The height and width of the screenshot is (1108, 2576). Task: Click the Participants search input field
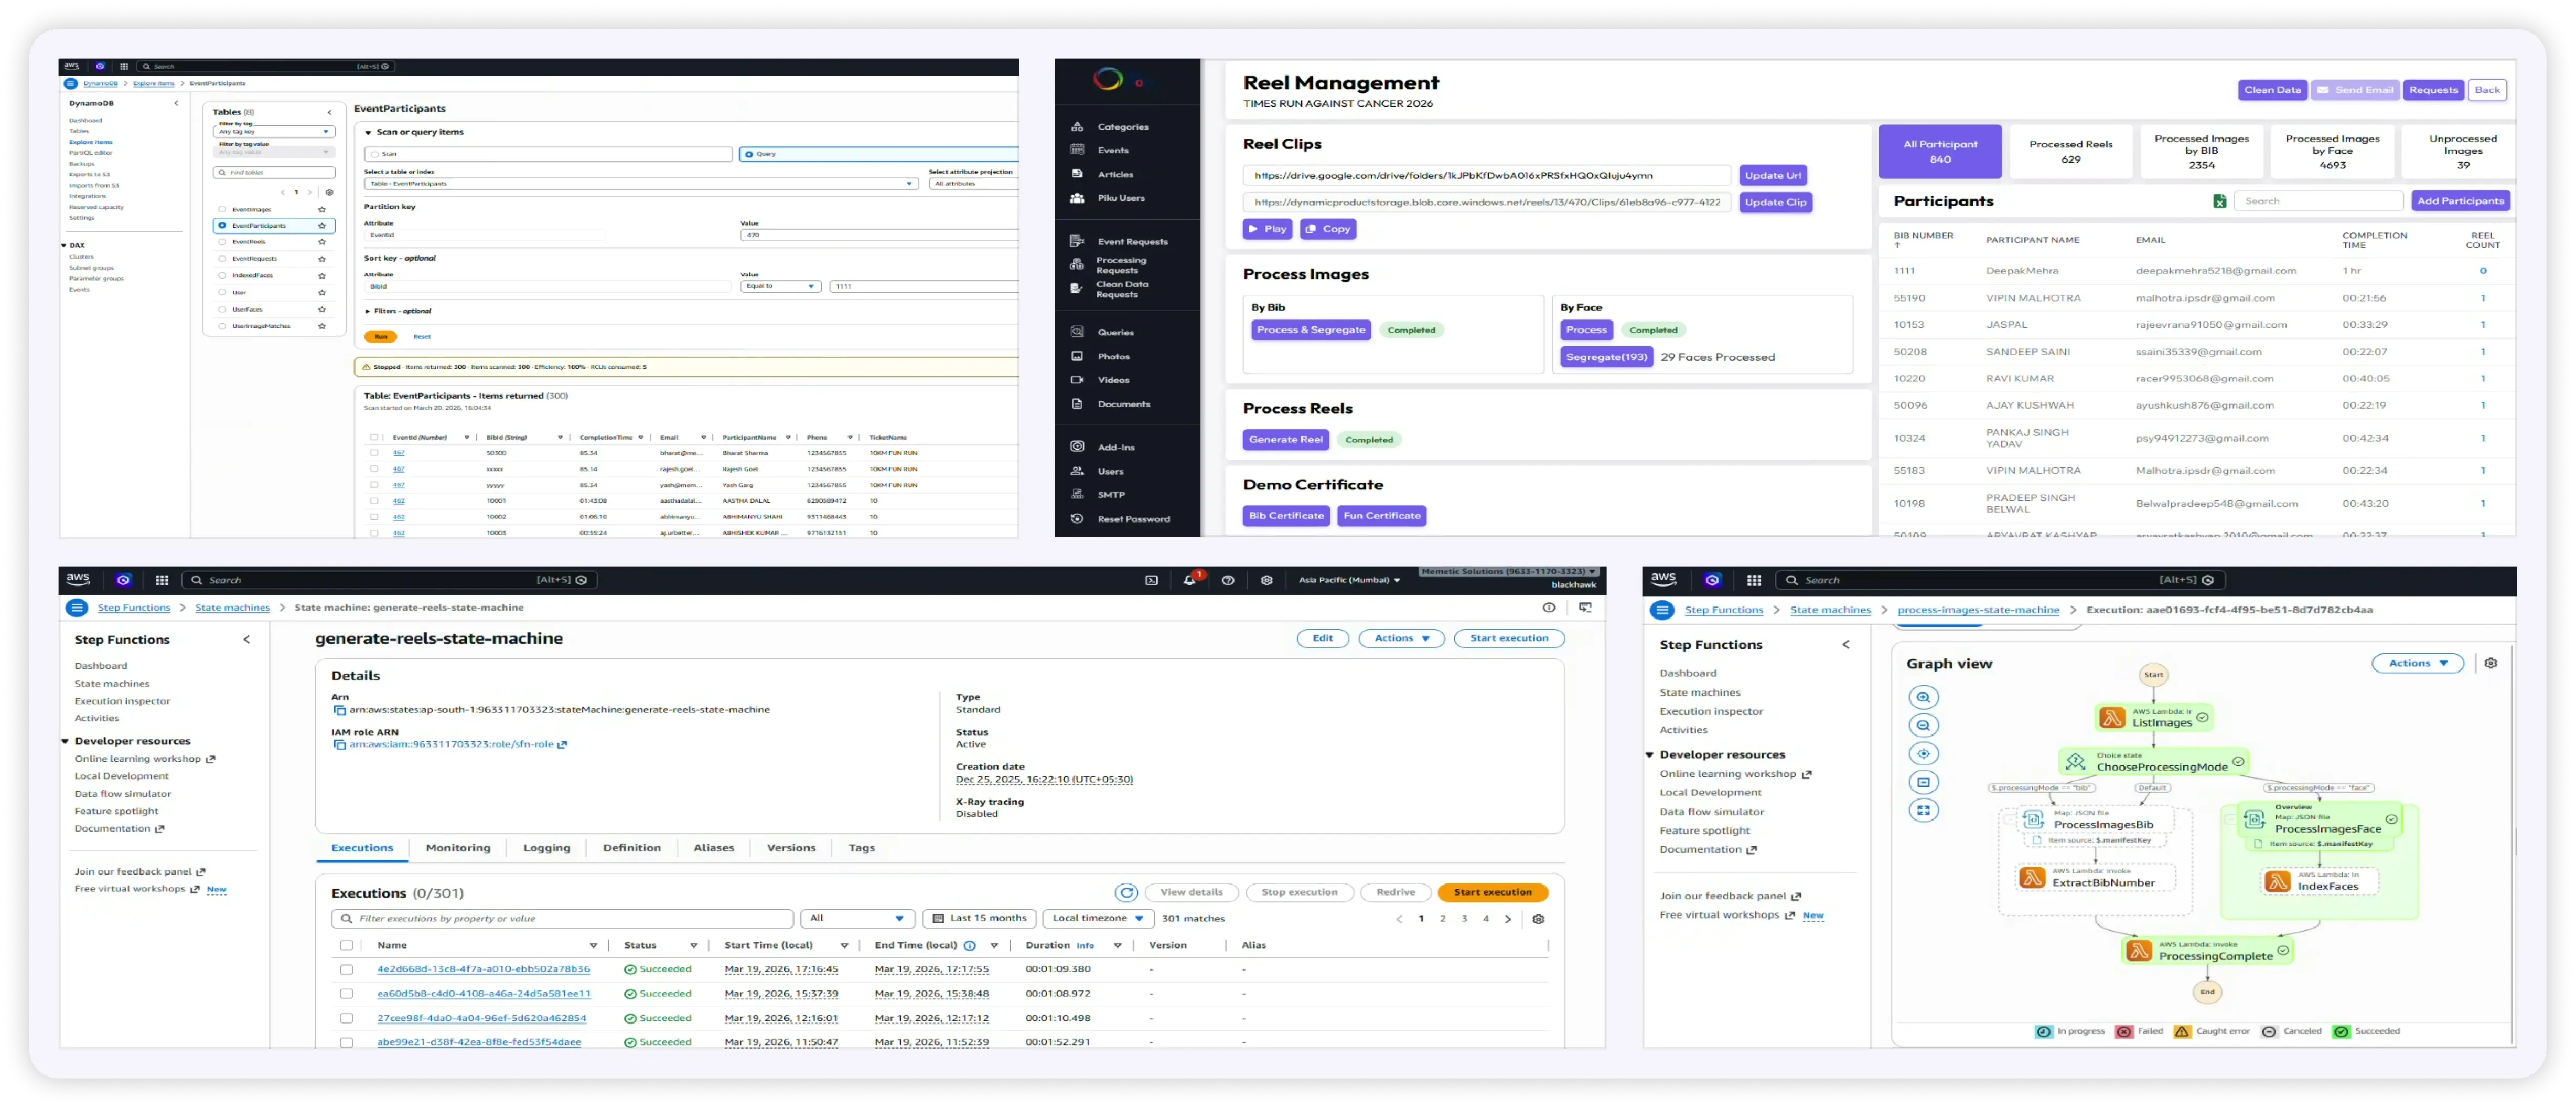tap(2317, 201)
